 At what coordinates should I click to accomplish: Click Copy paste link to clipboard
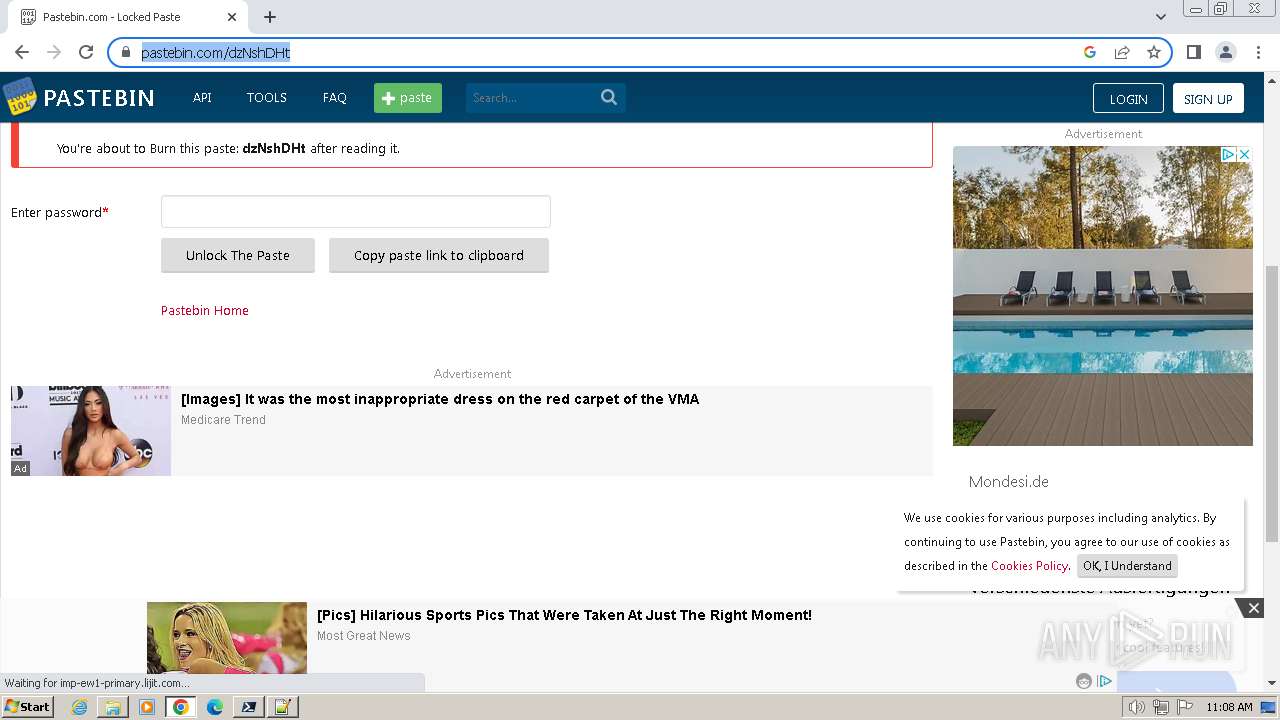pyautogui.click(x=439, y=255)
